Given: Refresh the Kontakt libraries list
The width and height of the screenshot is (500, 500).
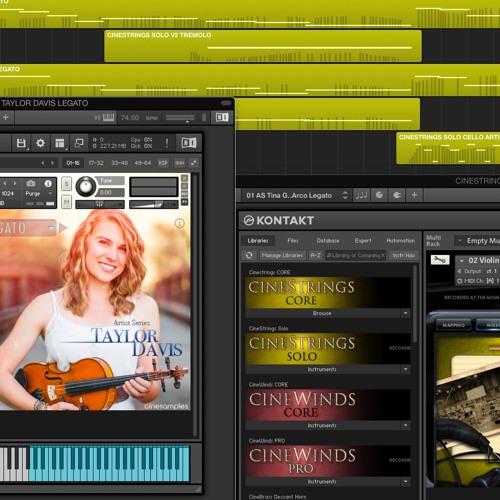Looking at the screenshot, I should coord(249,255).
